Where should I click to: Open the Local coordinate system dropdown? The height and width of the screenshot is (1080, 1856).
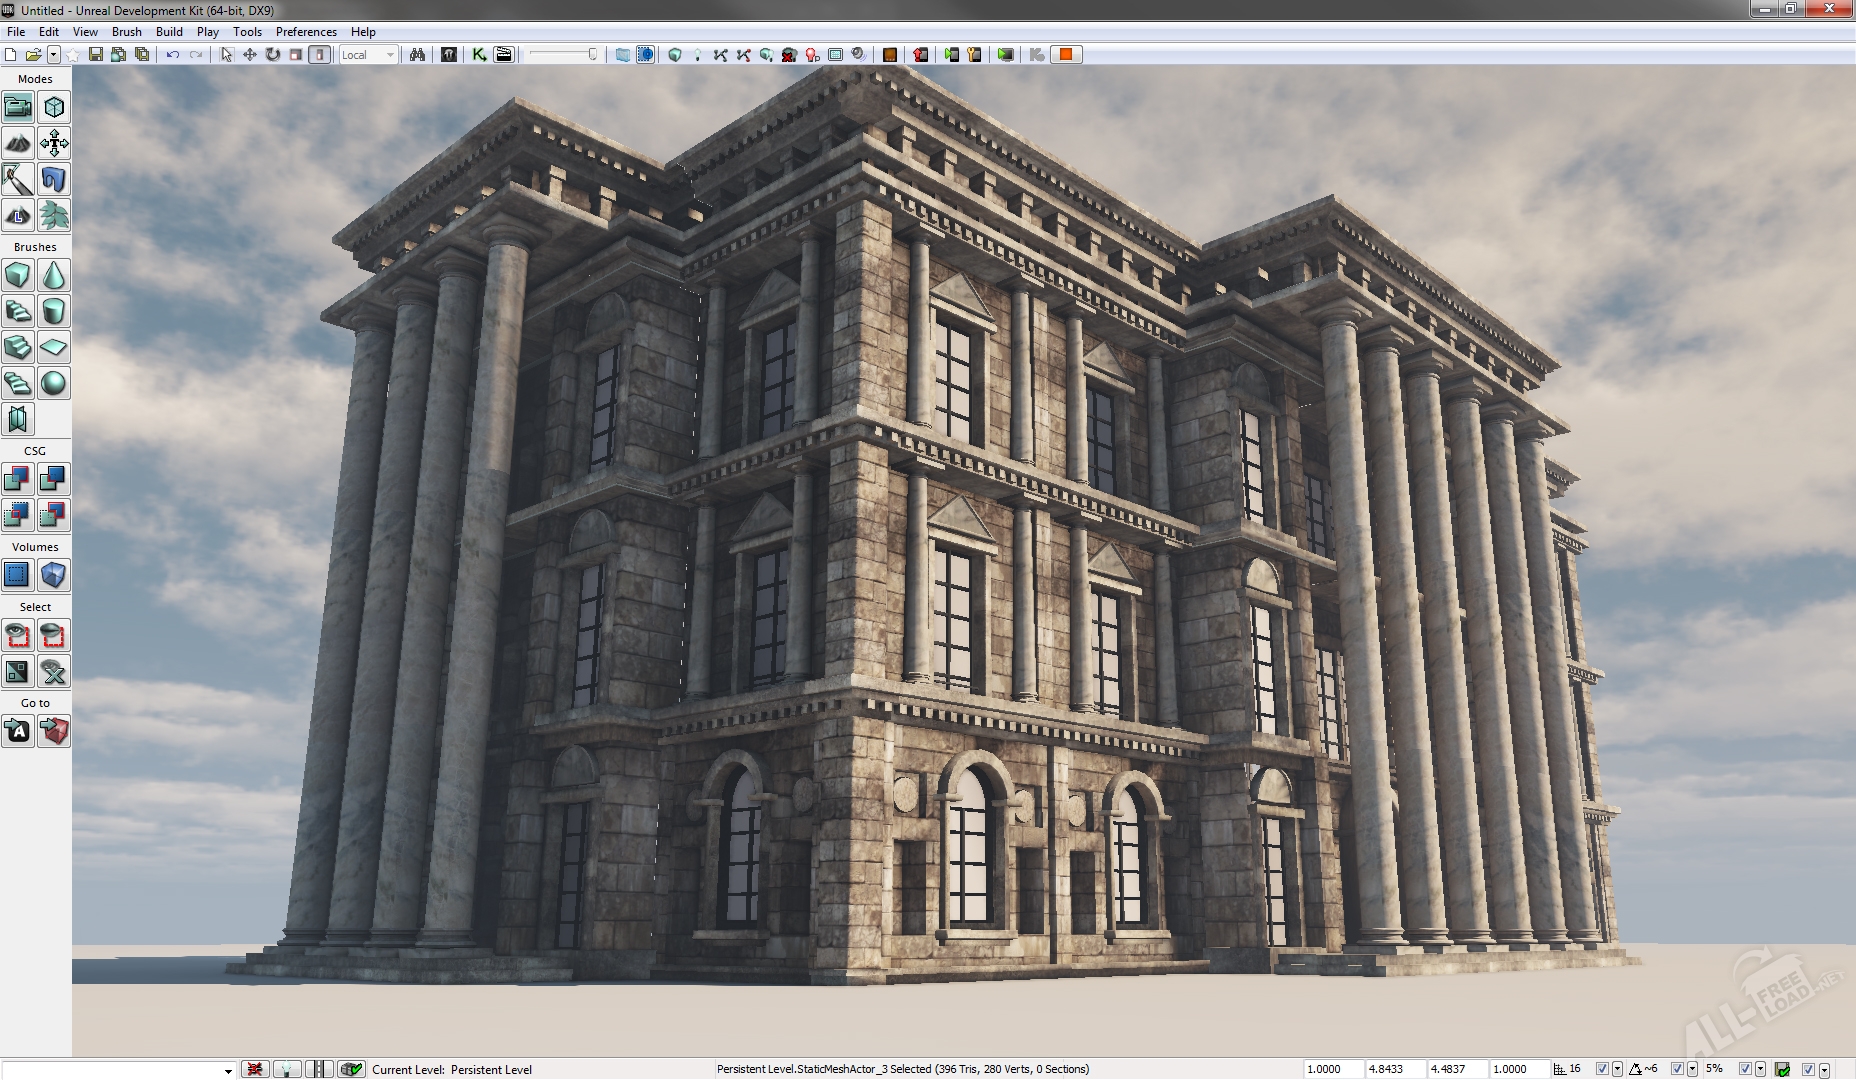[x=368, y=55]
